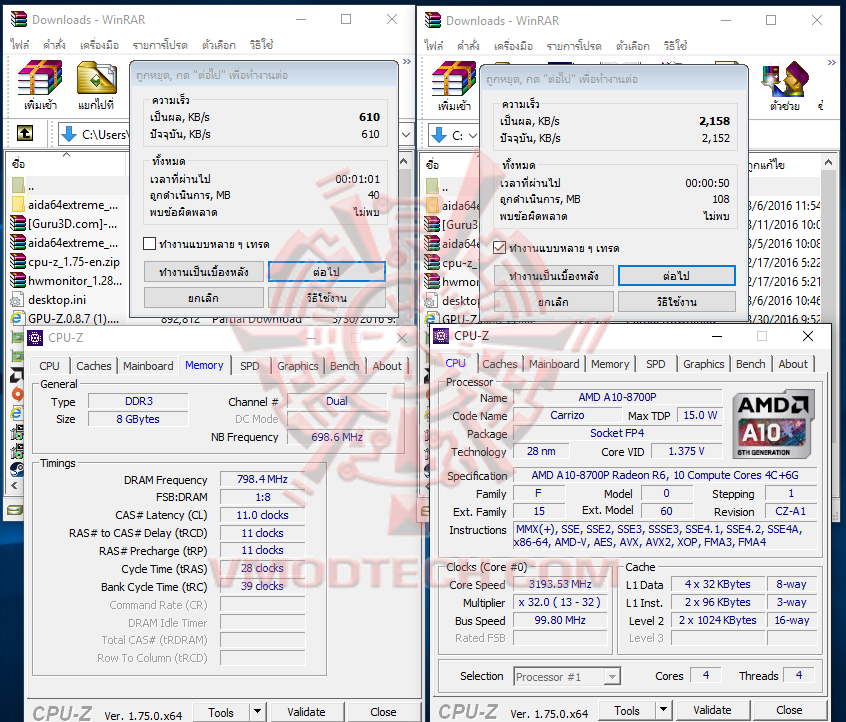Open Tools dropdown arrow in left CPU-Z
This screenshot has width=846, height=722.
pos(257,712)
